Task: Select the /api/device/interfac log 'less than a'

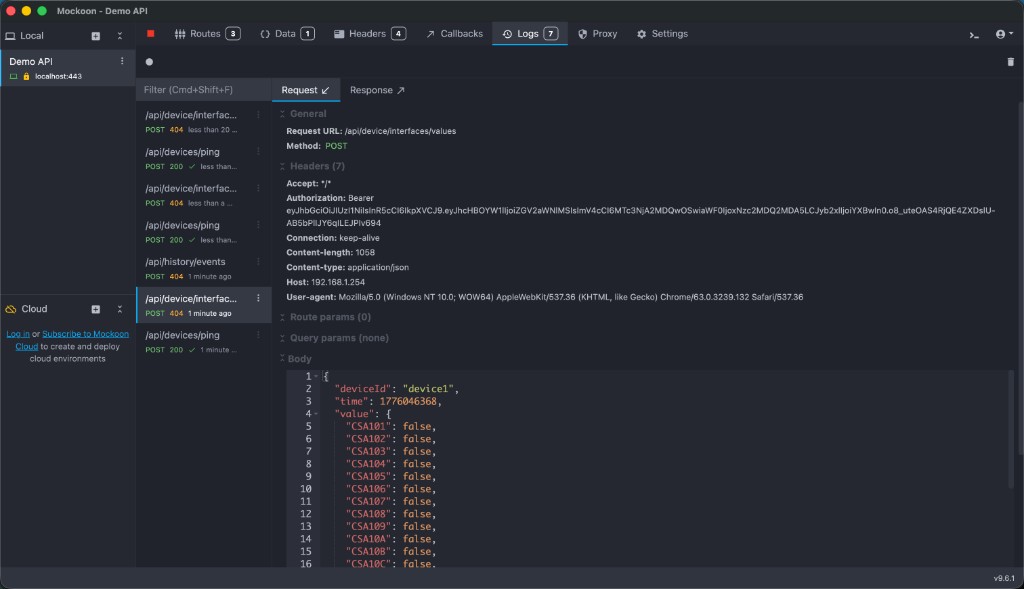Action: tap(203, 195)
